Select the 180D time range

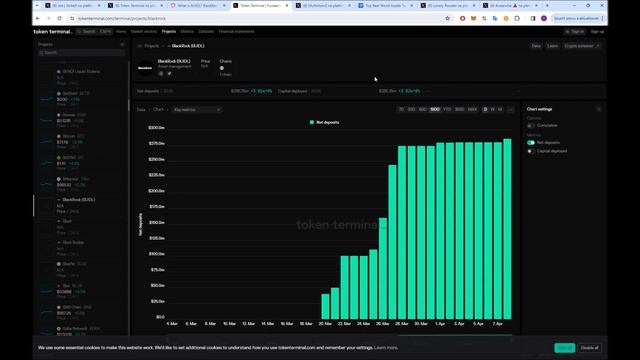[x=435, y=109]
